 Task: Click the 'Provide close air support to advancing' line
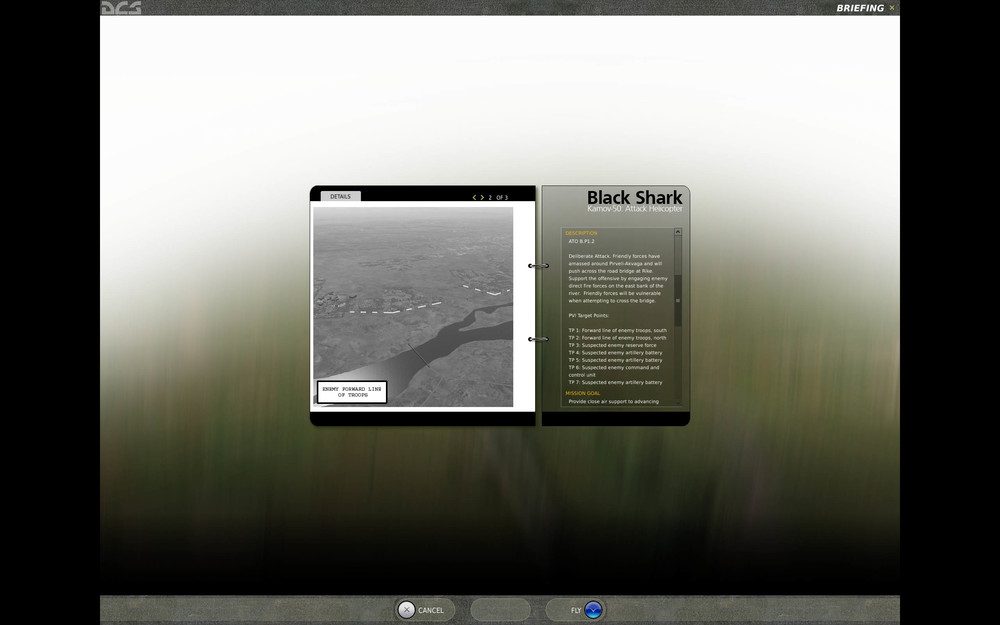pyautogui.click(x=614, y=402)
